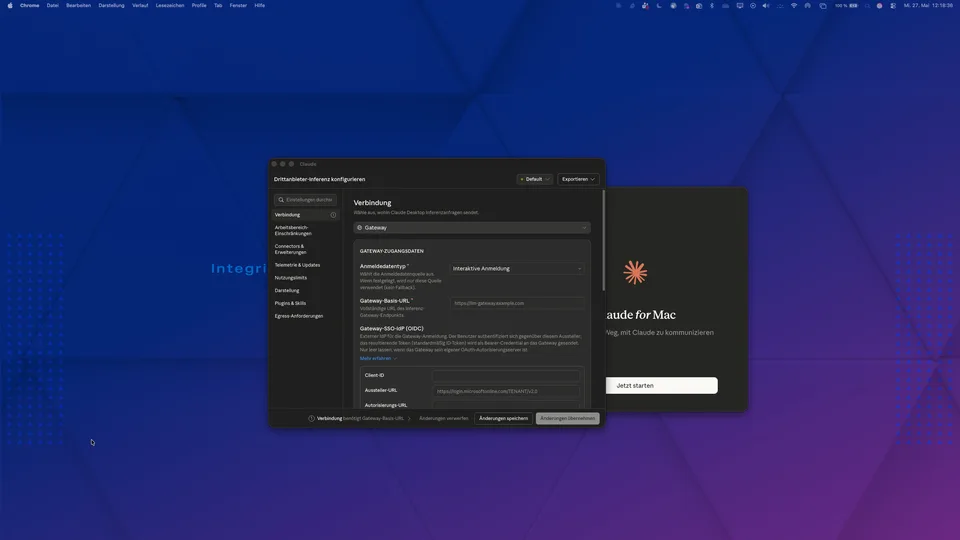Select Verbindung in the sidebar
The image size is (960, 540).
coord(305,215)
